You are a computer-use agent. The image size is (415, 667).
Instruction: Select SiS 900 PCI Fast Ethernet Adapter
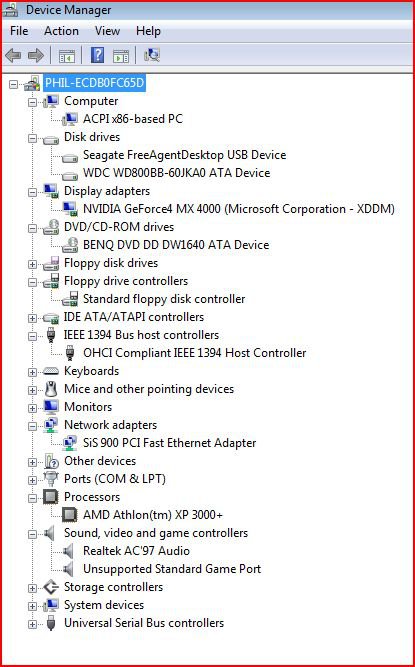tap(170, 443)
